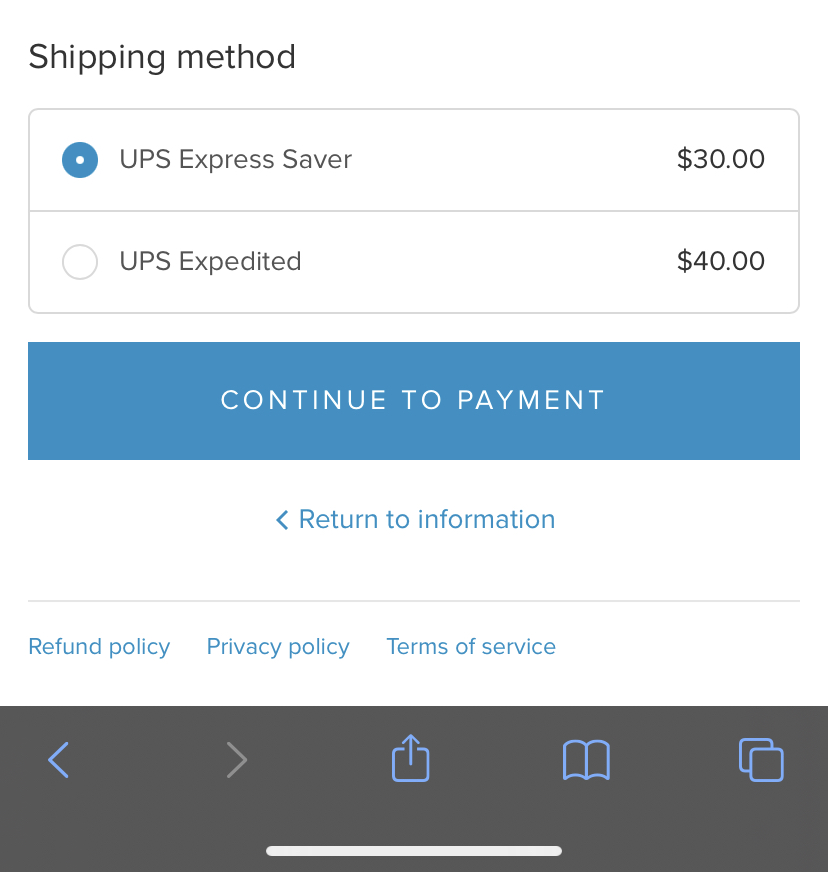Tap the empty UPS Expedited row area

pos(489,262)
